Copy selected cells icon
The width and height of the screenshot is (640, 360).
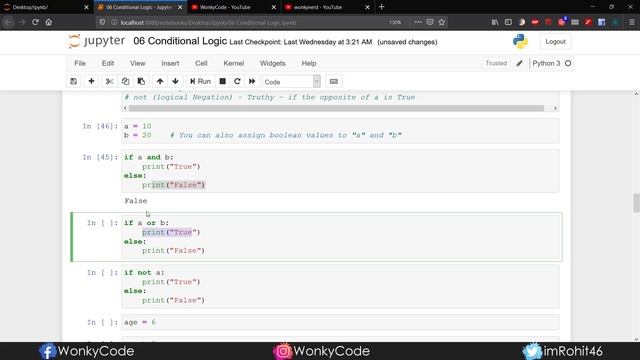click(x=125, y=81)
